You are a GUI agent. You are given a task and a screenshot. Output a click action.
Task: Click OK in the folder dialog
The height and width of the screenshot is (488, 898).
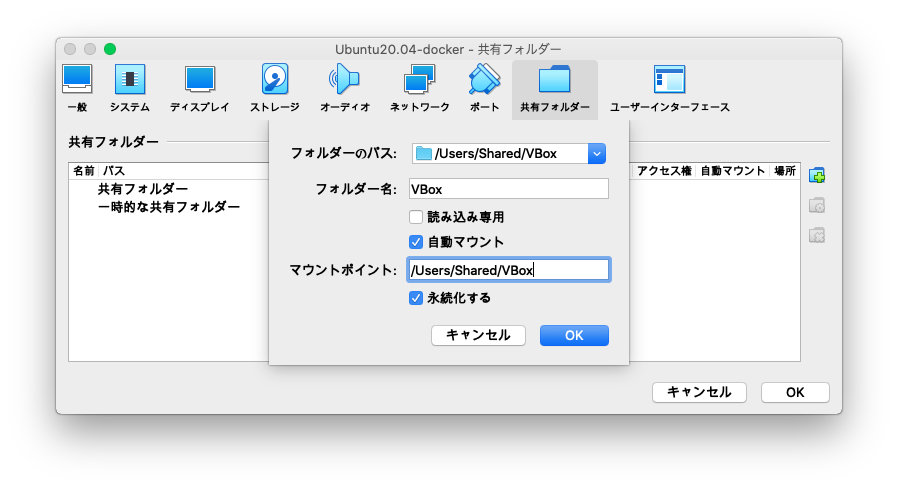(x=574, y=336)
